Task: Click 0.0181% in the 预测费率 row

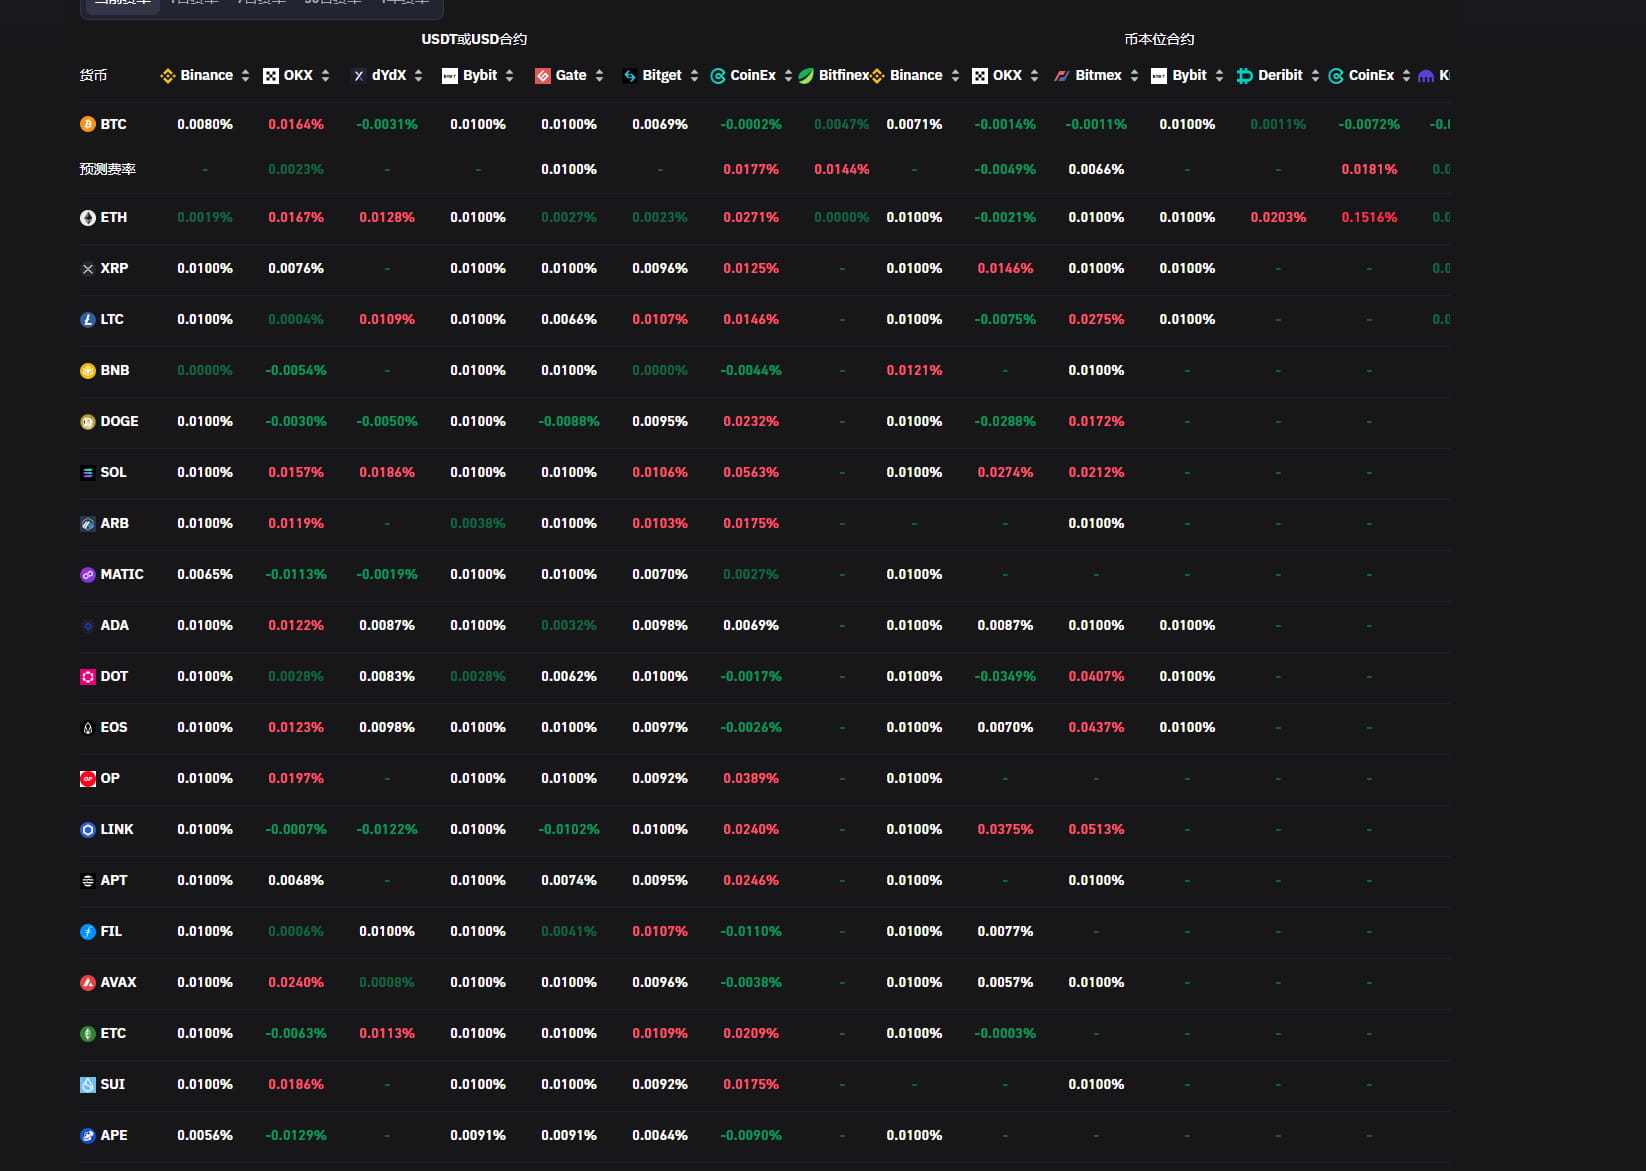Action: click(x=1369, y=169)
